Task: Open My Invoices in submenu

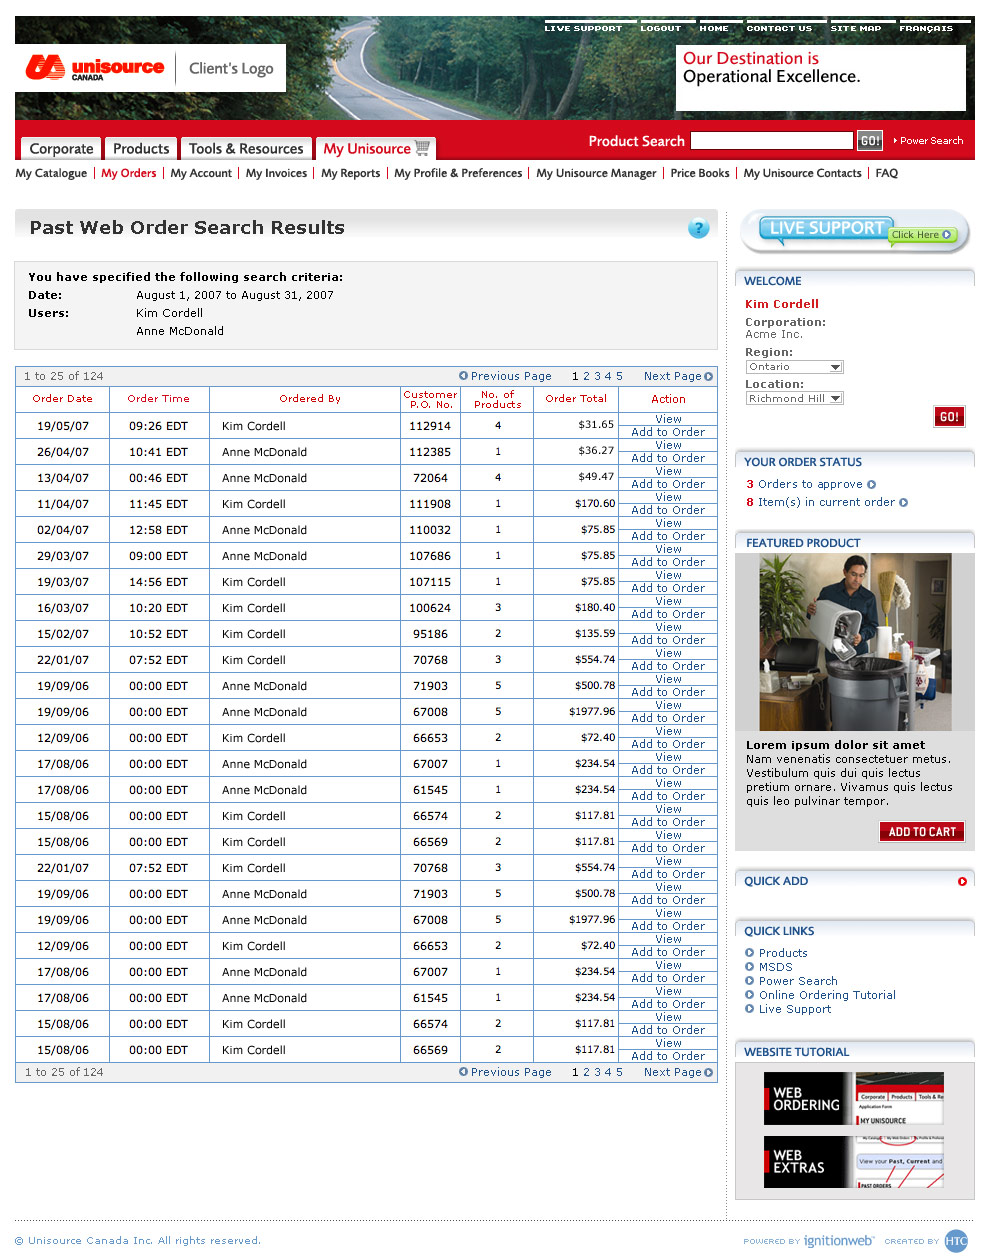Action: point(276,173)
